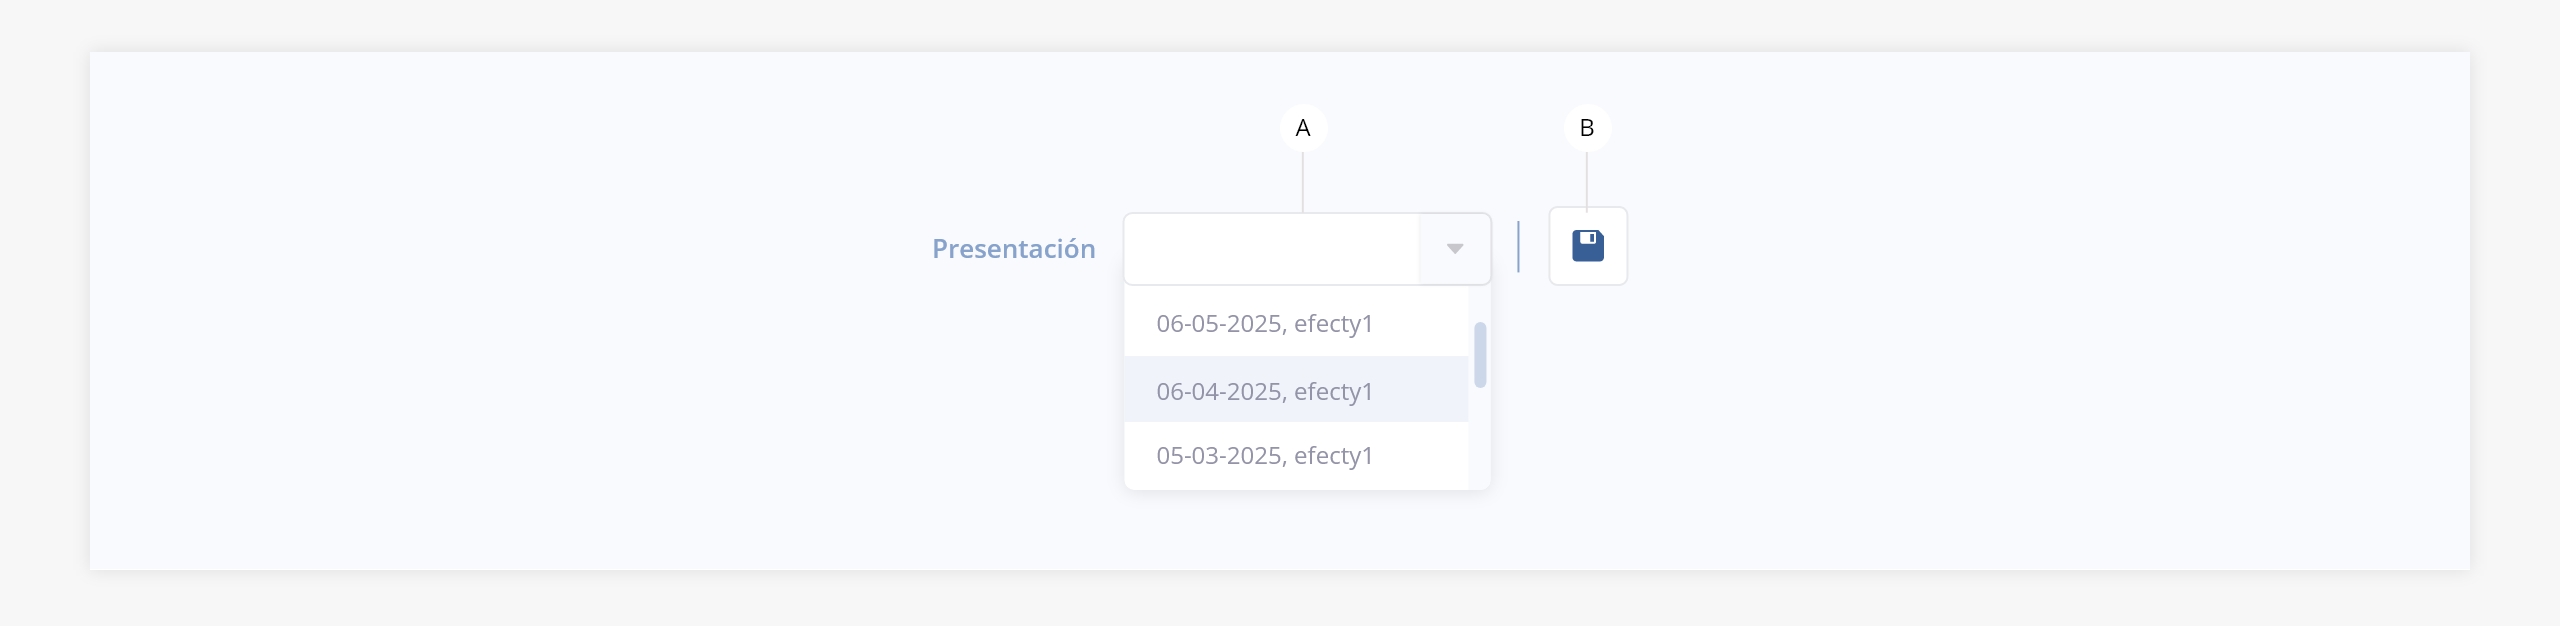Click scrollbar track below the thumb

(1480, 440)
